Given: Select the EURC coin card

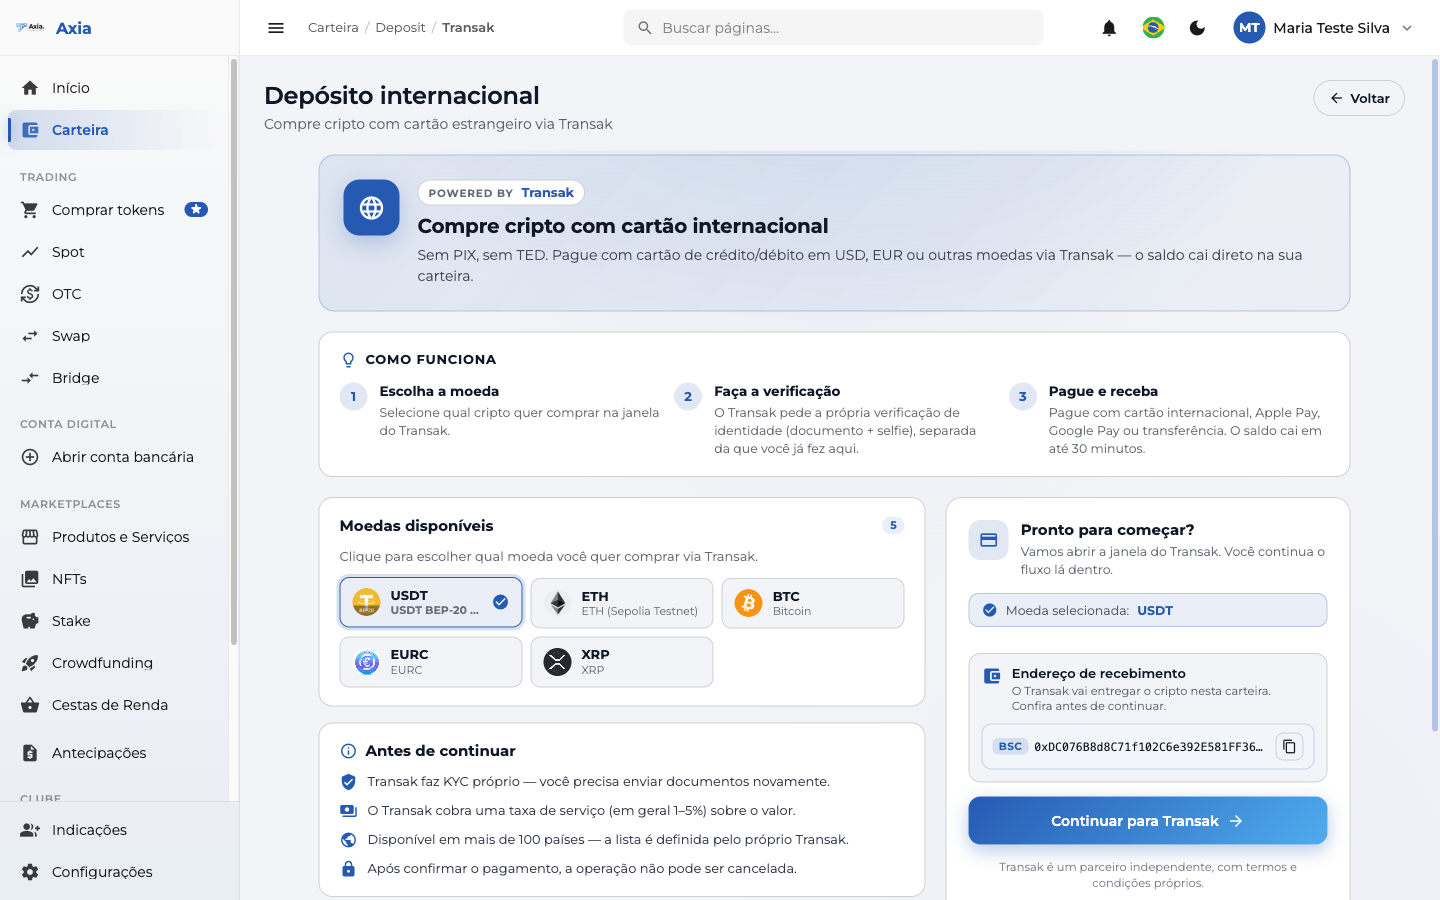Looking at the screenshot, I should [431, 662].
